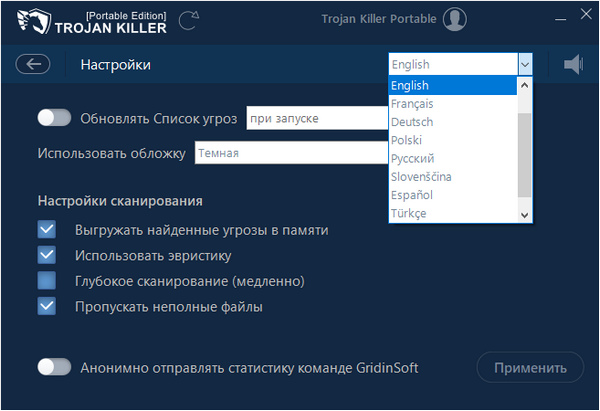
Task: Close the Trojan Killer window
Action: (x=586, y=15)
